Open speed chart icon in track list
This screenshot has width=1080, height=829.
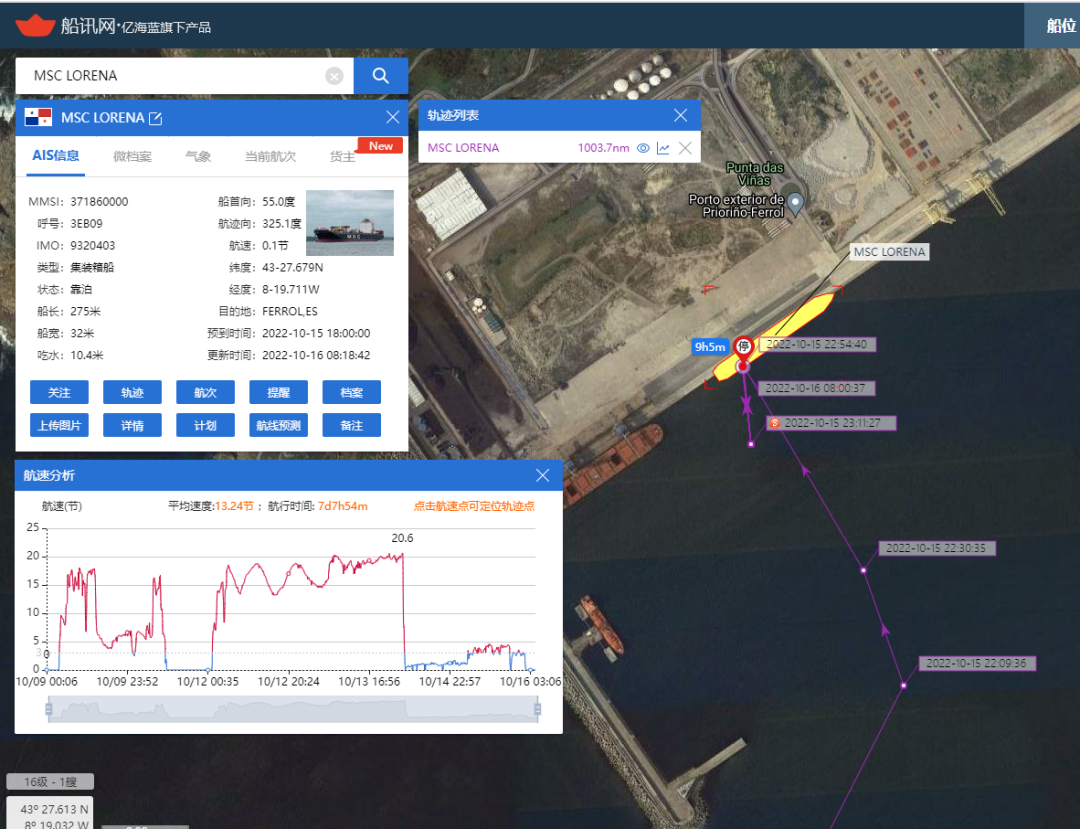(663, 148)
